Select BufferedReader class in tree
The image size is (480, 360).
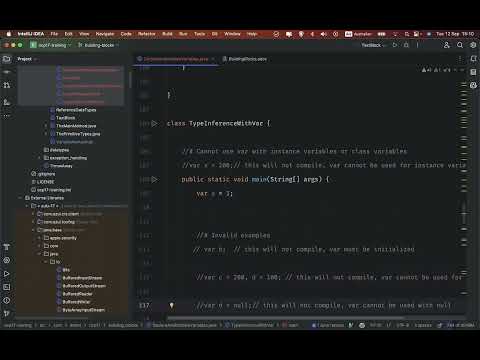click(x=77, y=294)
